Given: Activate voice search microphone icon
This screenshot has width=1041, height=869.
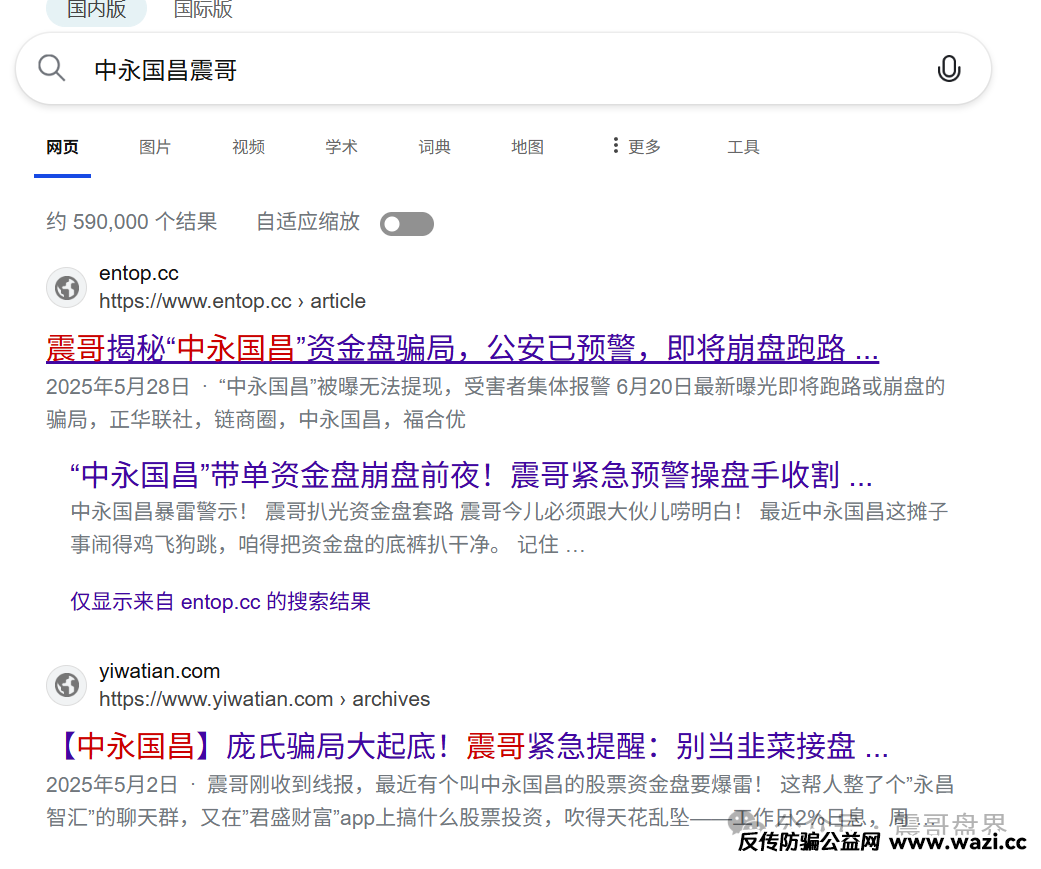Looking at the screenshot, I should tap(949, 68).
